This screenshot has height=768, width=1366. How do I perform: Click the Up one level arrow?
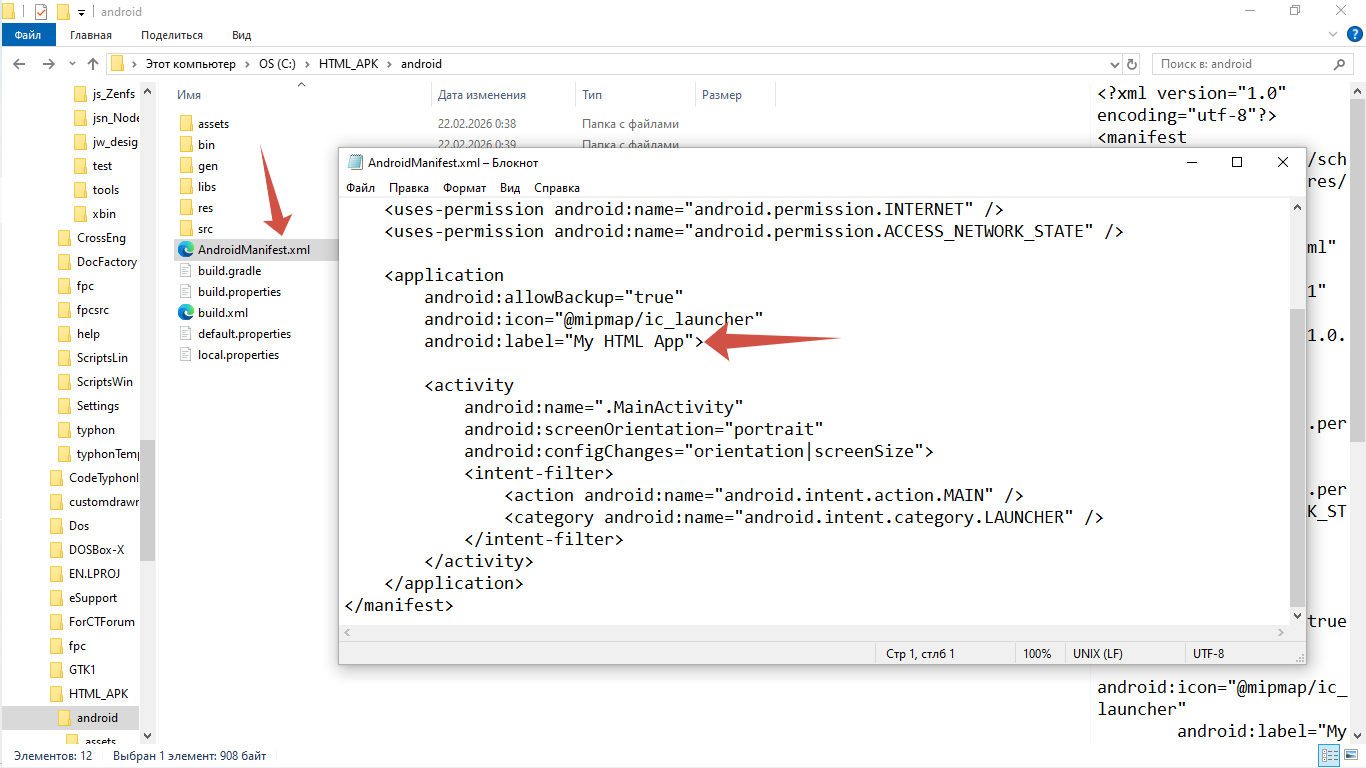pyautogui.click(x=93, y=64)
